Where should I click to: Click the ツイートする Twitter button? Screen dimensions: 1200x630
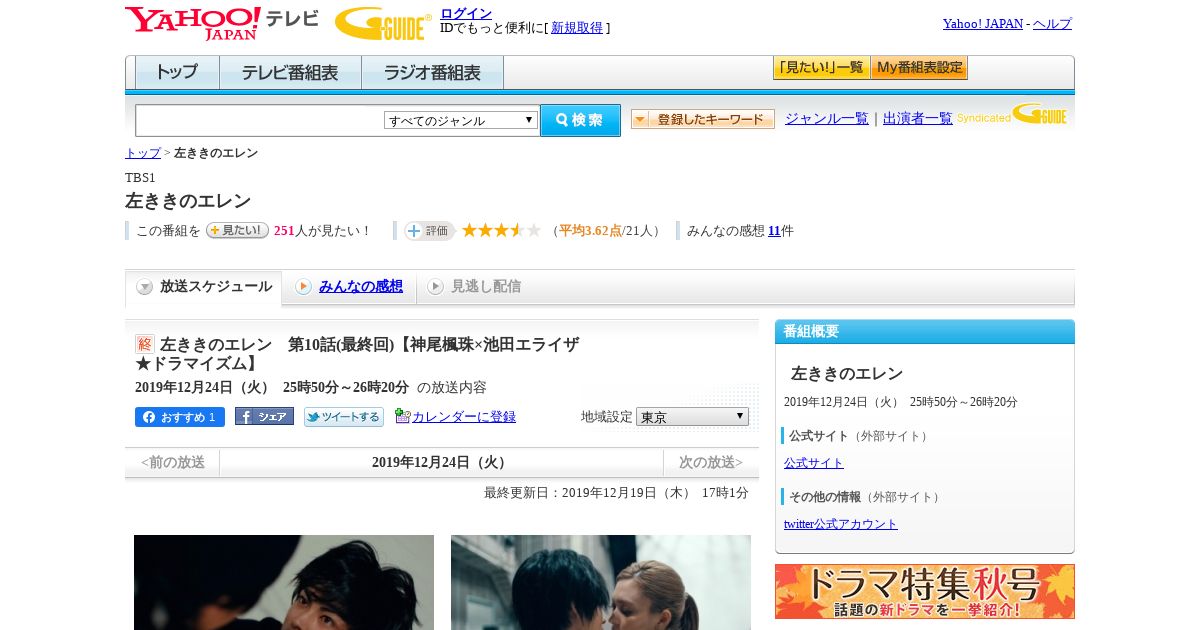[344, 417]
